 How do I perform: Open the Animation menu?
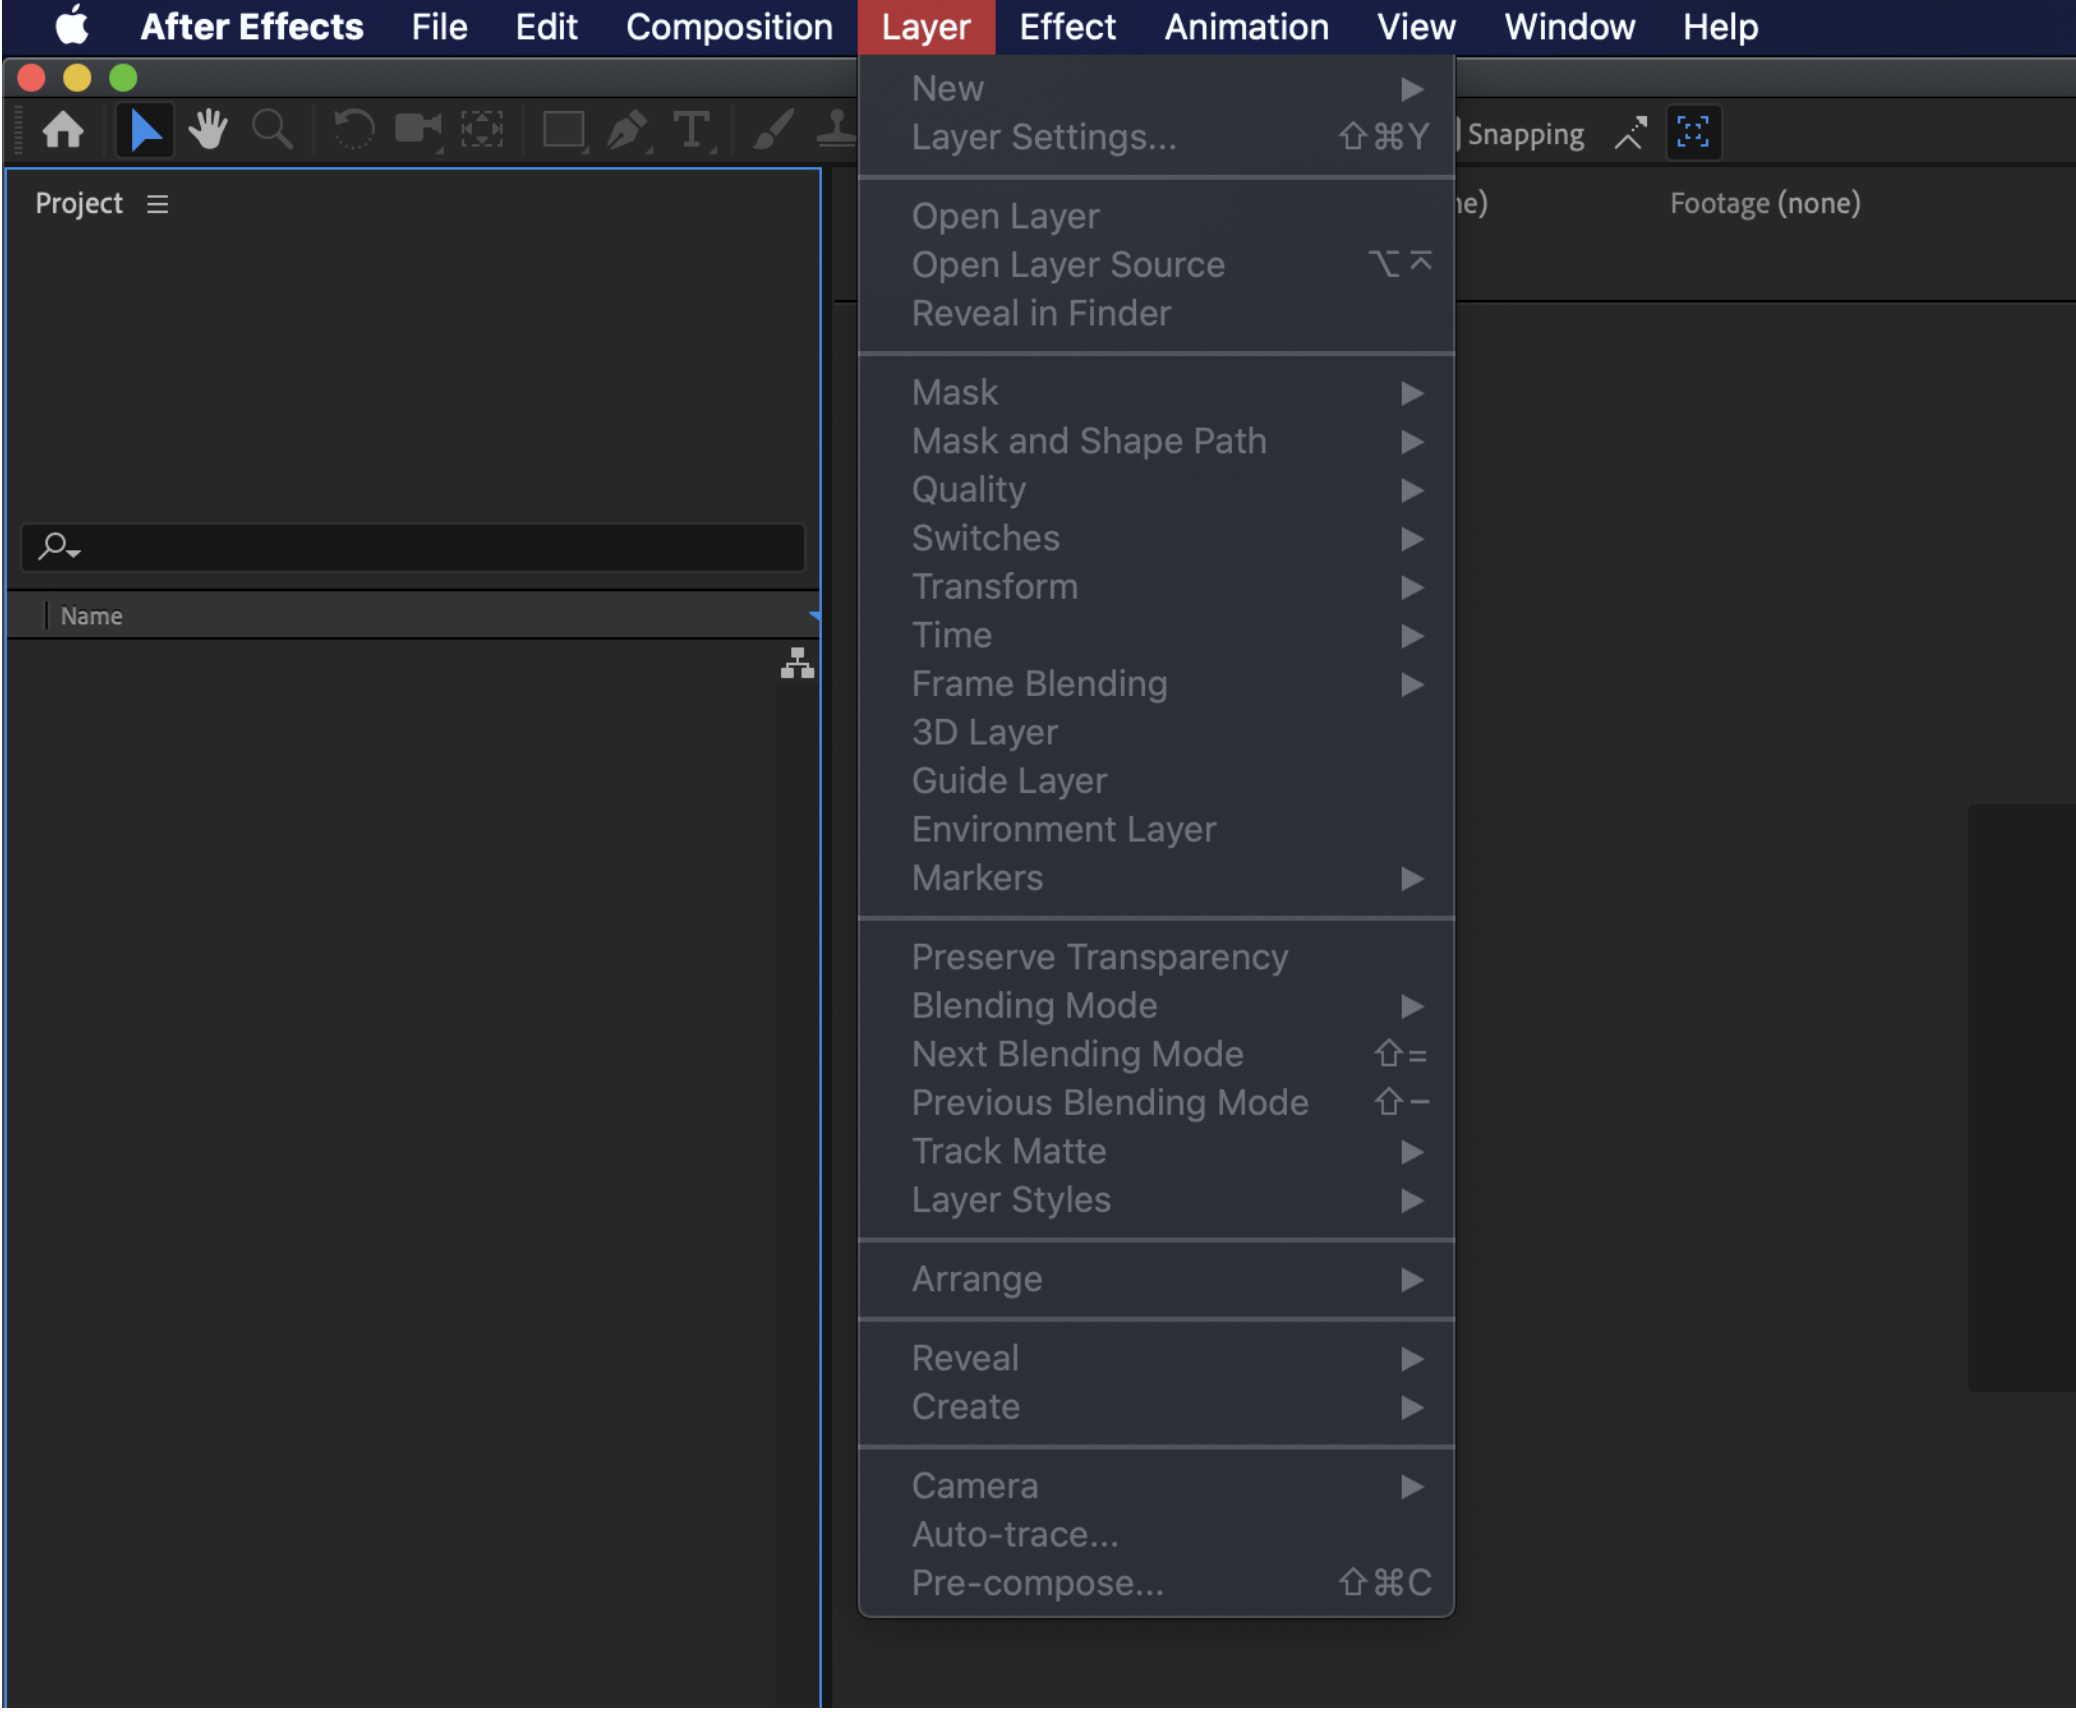tap(1247, 27)
